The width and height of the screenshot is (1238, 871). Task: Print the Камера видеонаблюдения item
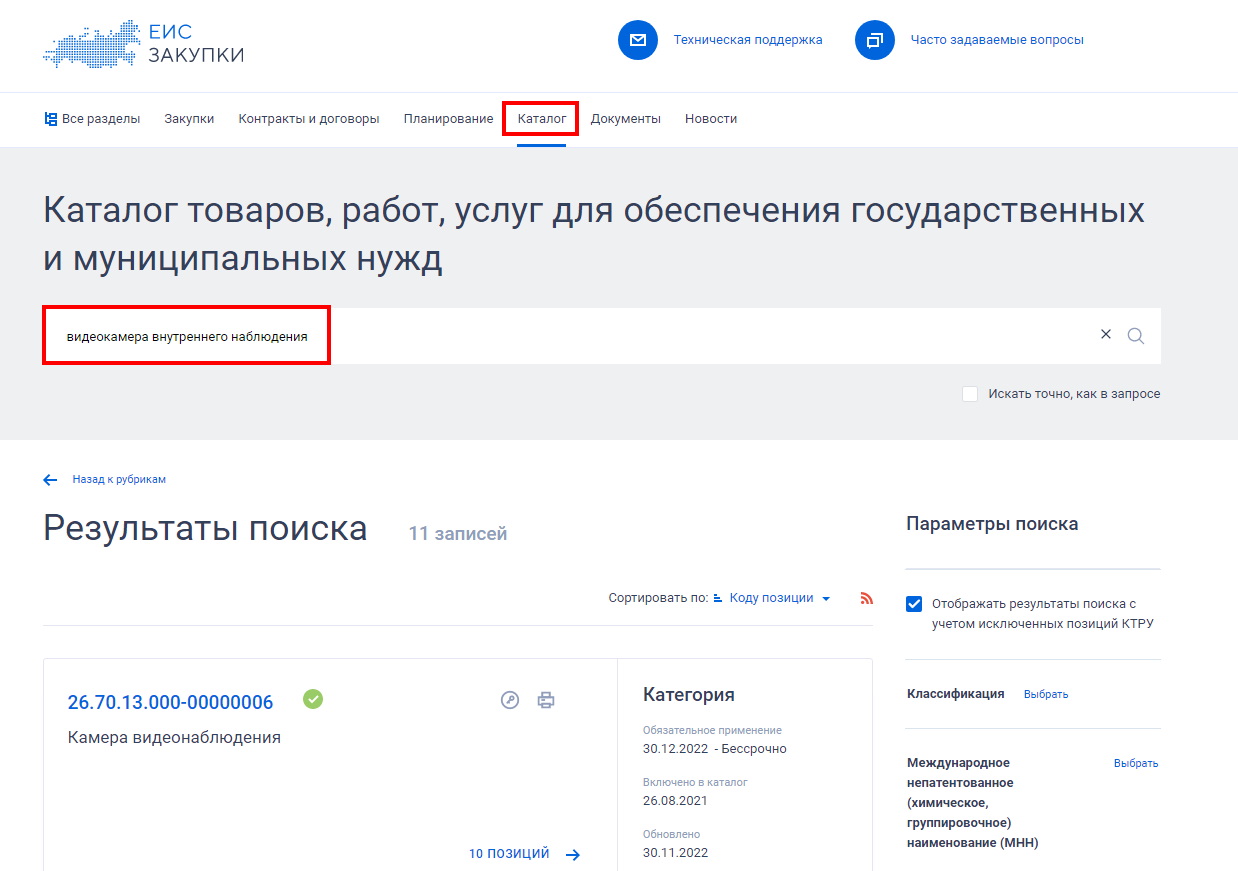[x=546, y=701]
